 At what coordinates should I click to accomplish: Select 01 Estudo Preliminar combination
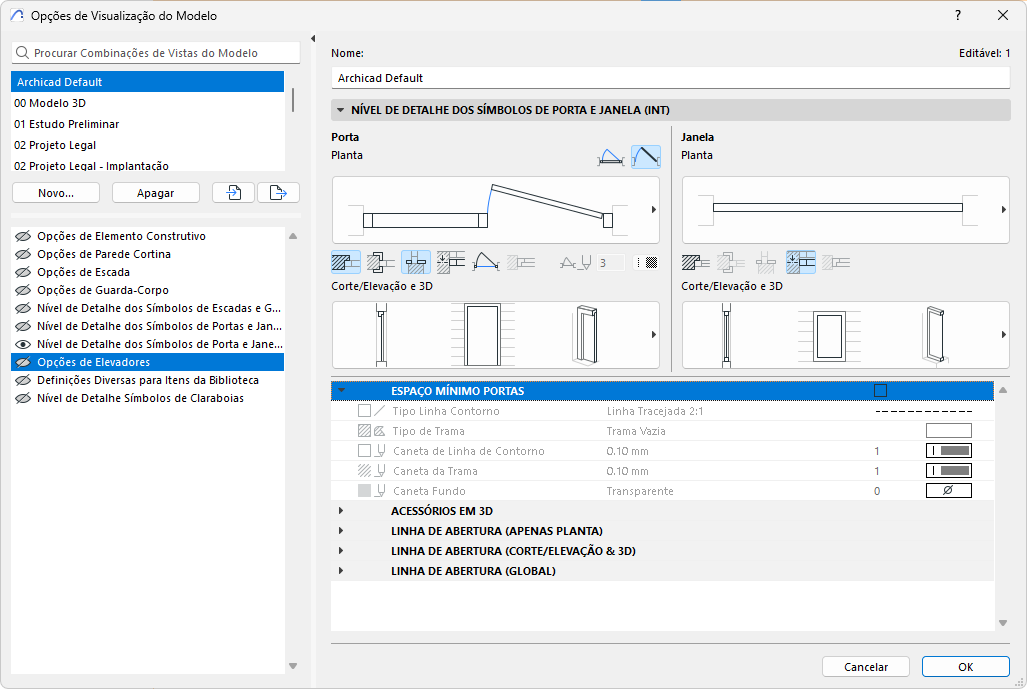[x=67, y=124]
